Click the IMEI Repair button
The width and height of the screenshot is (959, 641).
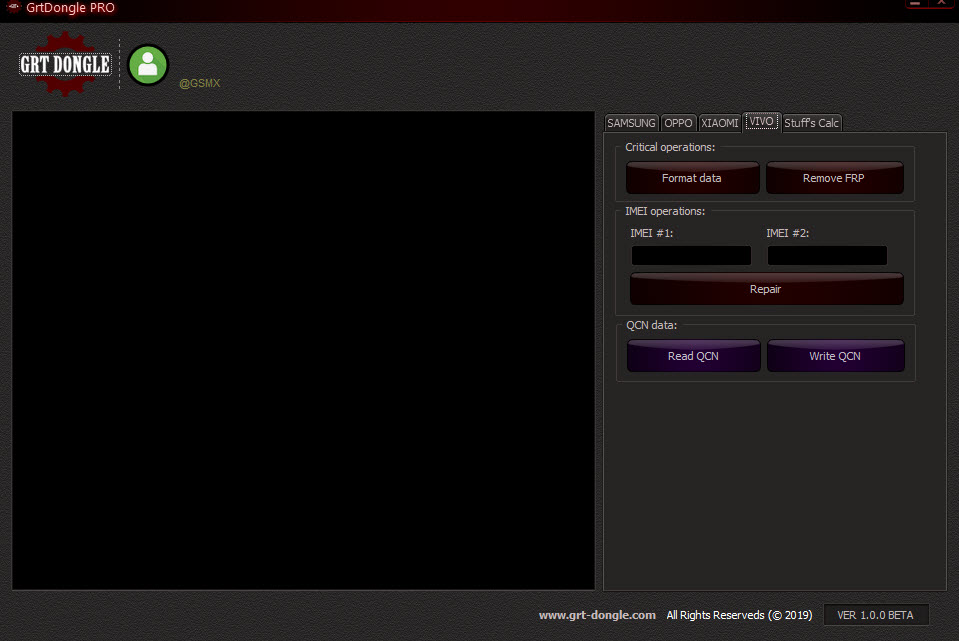coord(766,289)
